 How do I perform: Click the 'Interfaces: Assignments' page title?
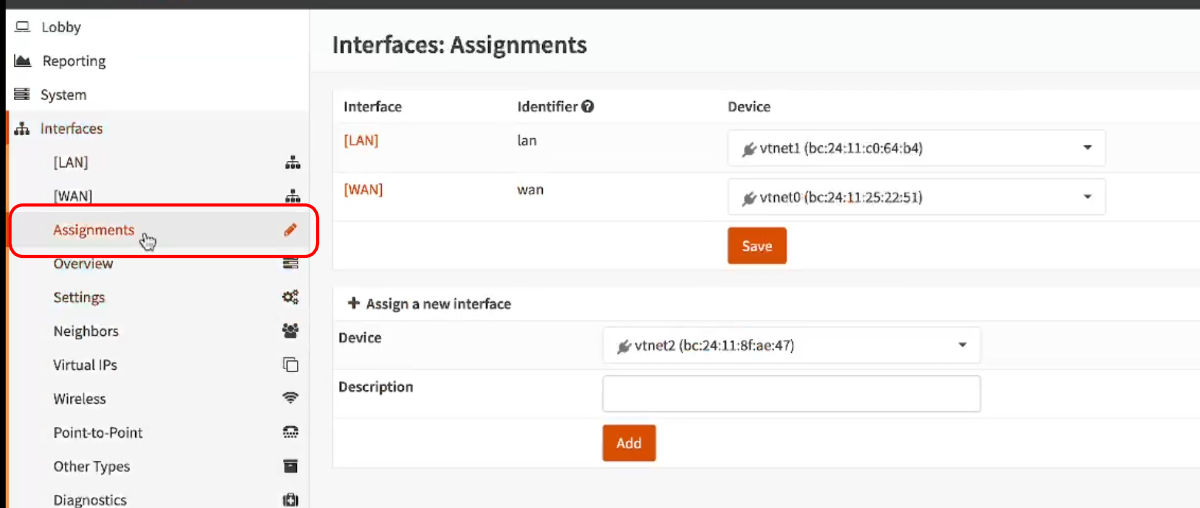(459, 45)
